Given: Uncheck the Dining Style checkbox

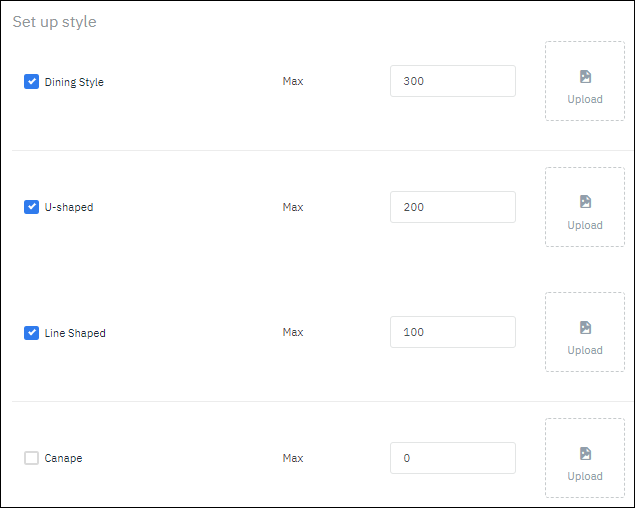Looking at the screenshot, I should pyautogui.click(x=31, y=82).
